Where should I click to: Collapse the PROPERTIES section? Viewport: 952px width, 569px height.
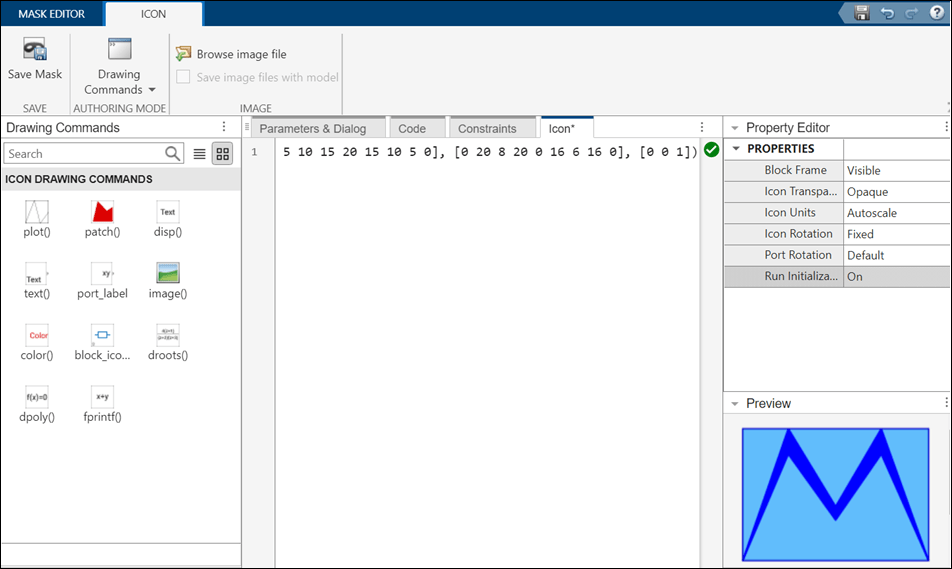[736, 149]
